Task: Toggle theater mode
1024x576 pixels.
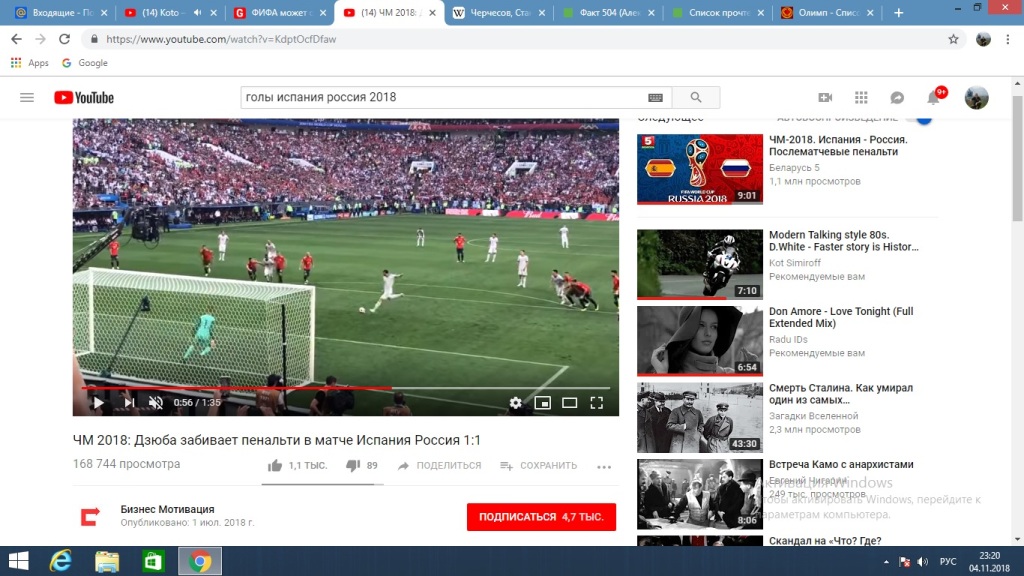Action: (x=569, y=403)
